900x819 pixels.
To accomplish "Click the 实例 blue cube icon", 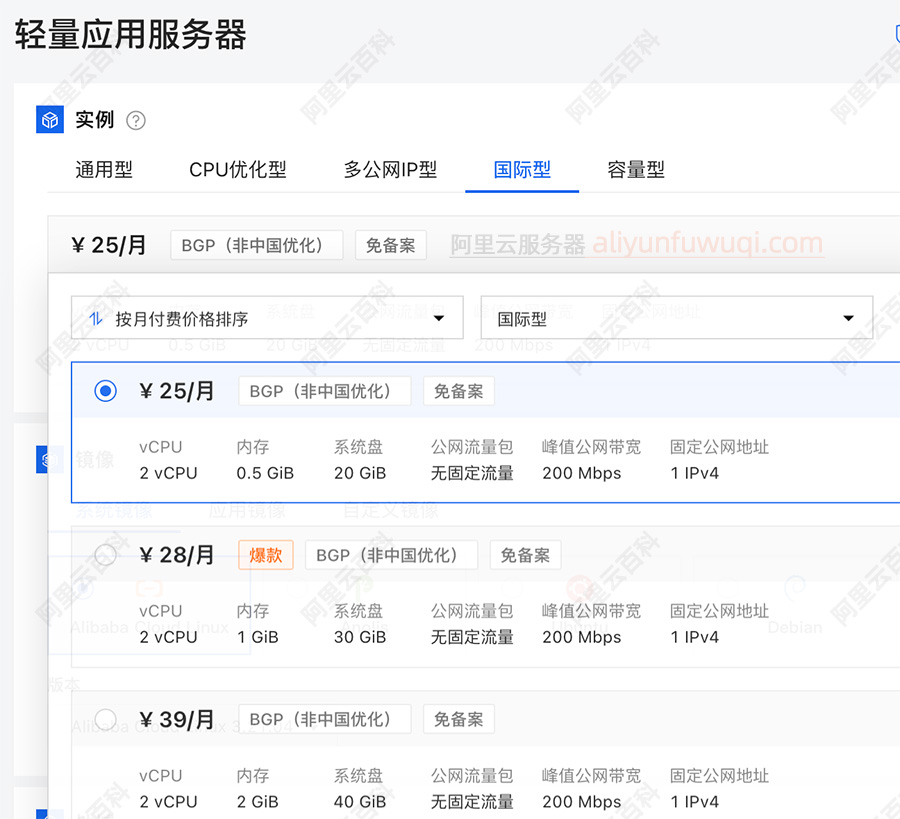I will pyautogui.click(x=49, y=119).
